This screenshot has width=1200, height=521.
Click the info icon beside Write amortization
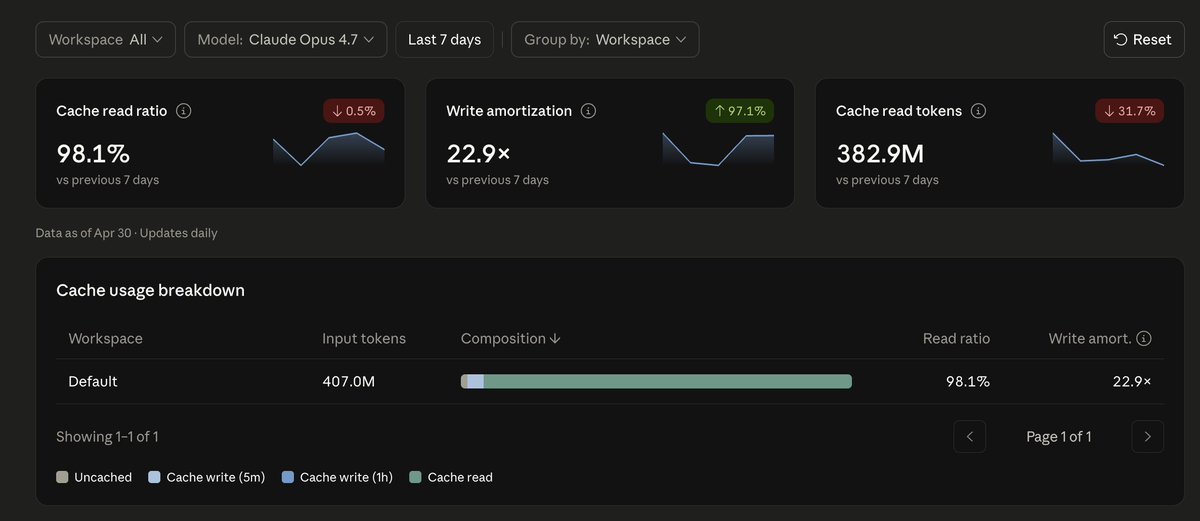coord(588,111)
